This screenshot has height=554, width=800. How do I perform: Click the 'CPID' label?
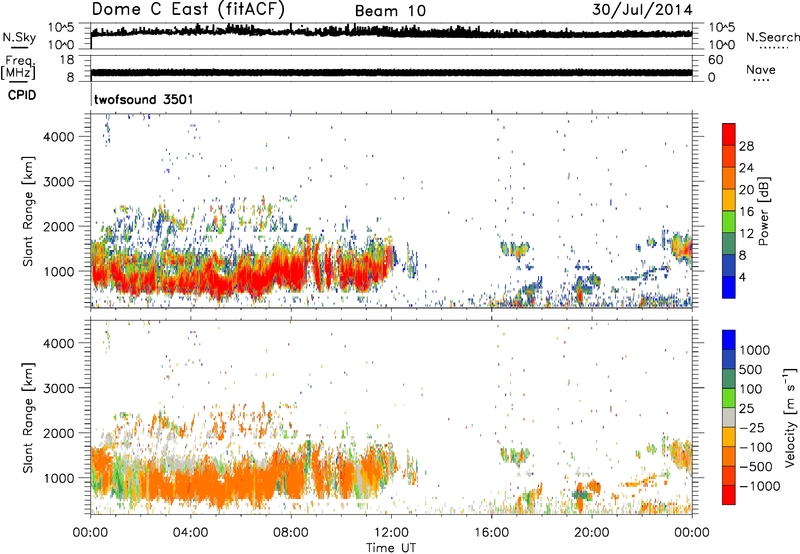pos(22,95)
